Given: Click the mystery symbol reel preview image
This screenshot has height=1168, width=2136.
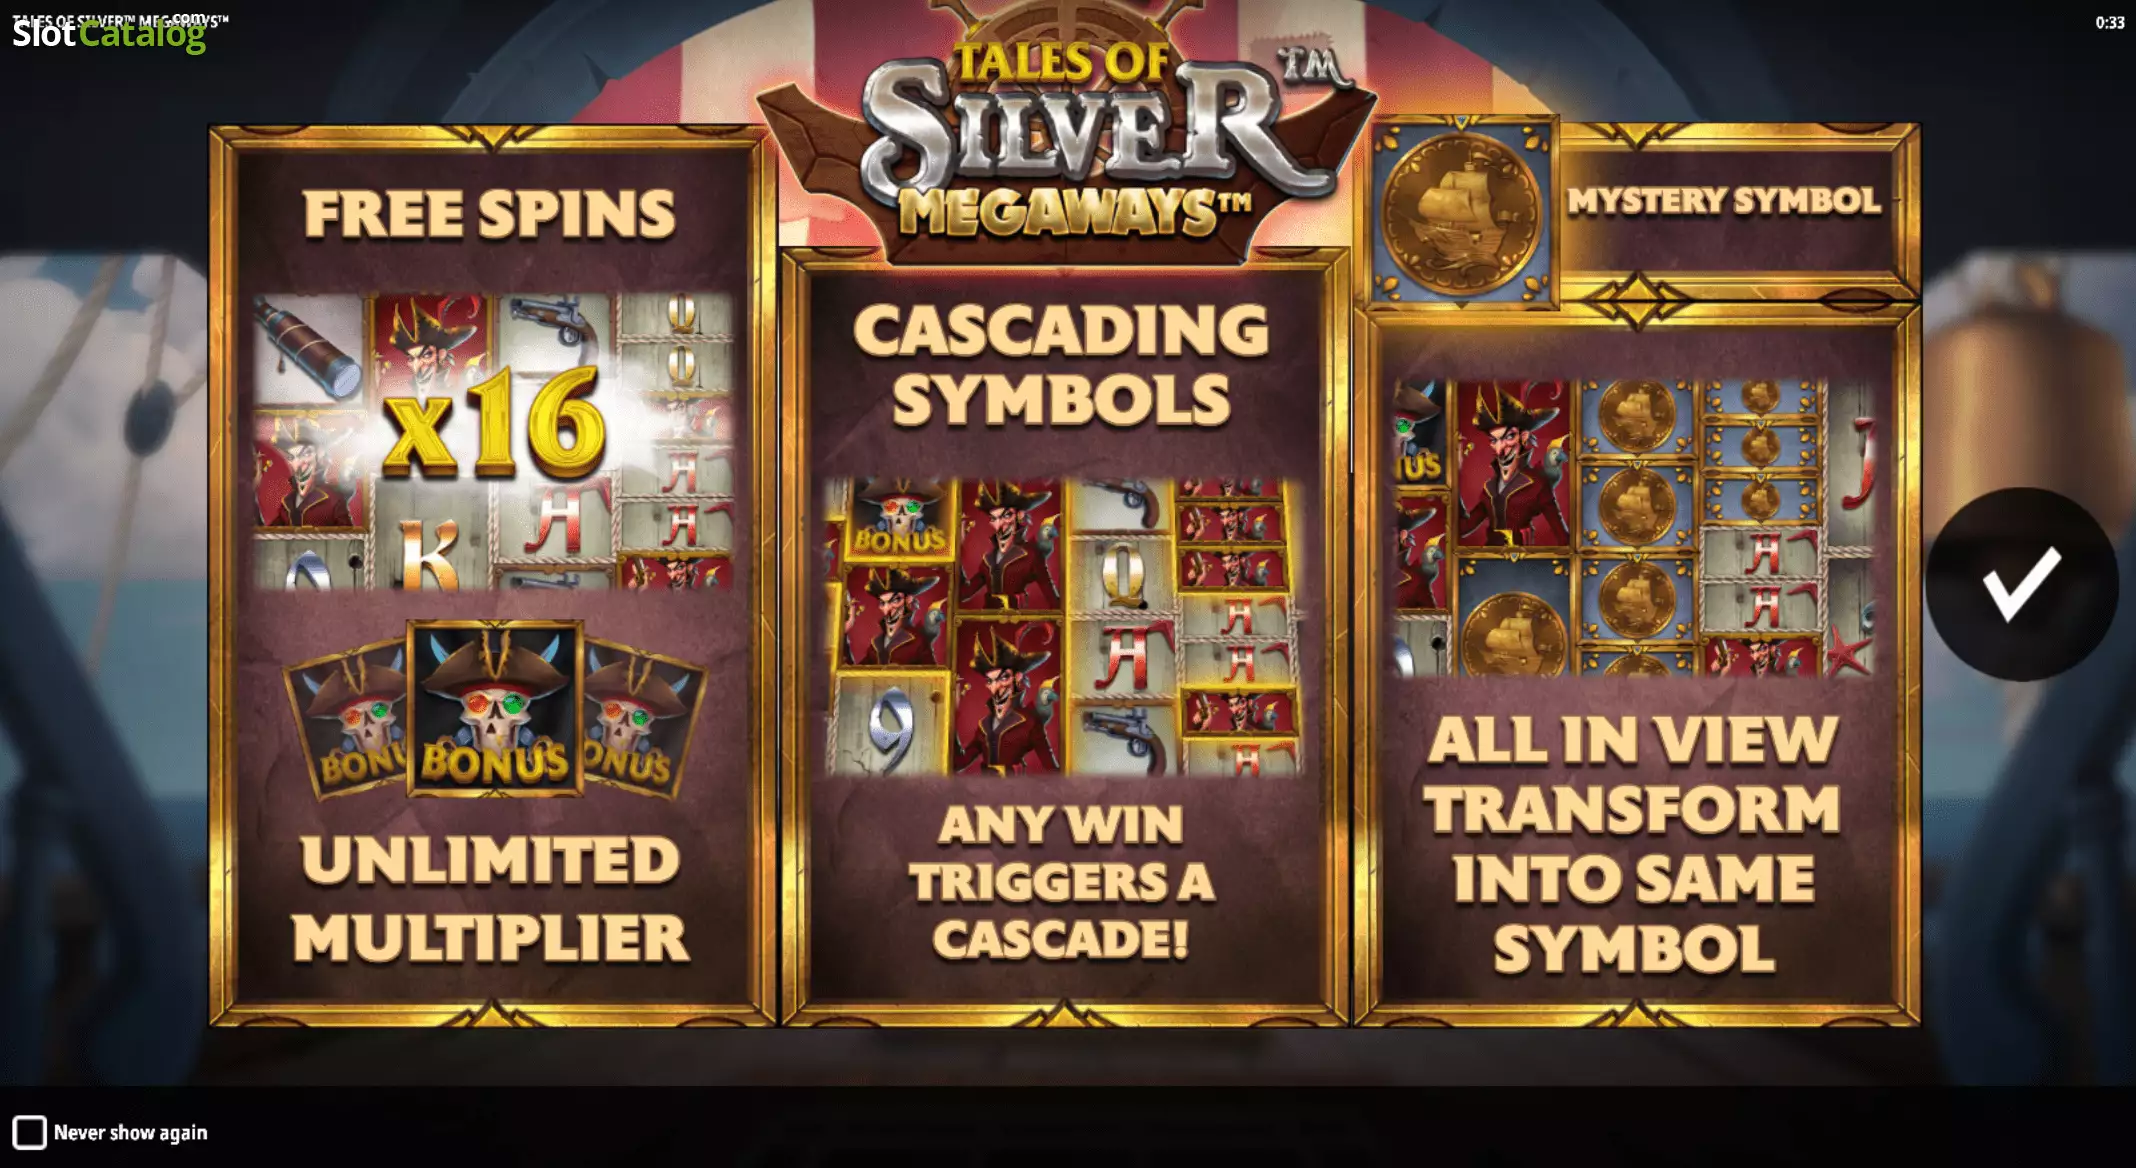Looking at the screenshot, I should [x=1634, y=527].
